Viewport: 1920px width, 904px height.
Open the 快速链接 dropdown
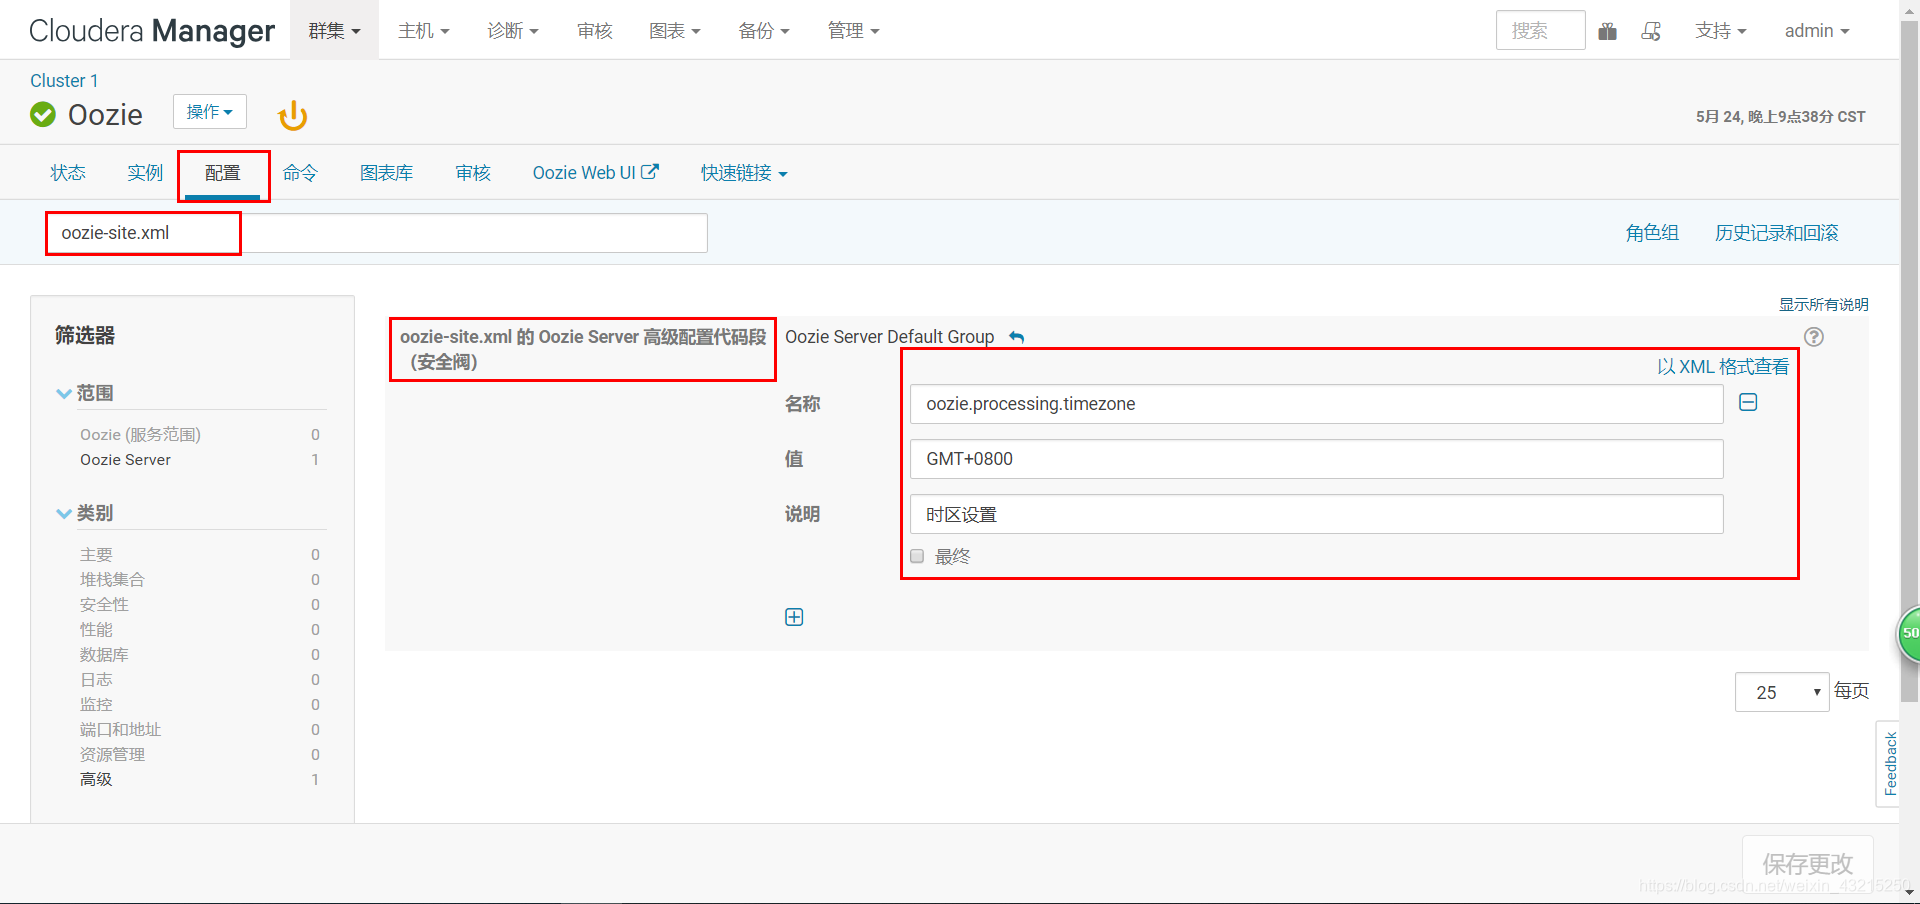(744, 173)
